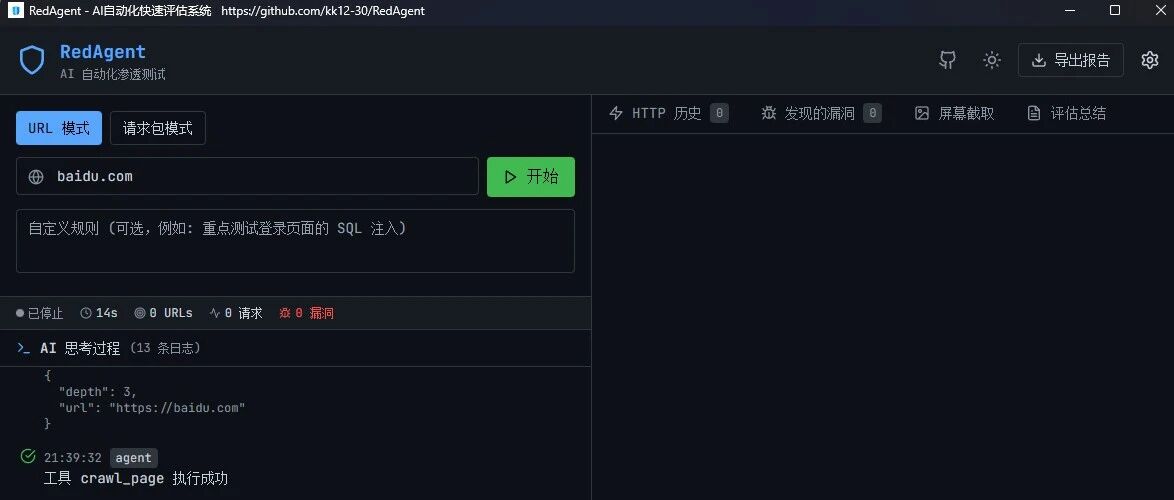This screenshot has height=500, width=1174.
Task: Click the 0 count badge on 发现的漏洞
Action: point(872,113)
